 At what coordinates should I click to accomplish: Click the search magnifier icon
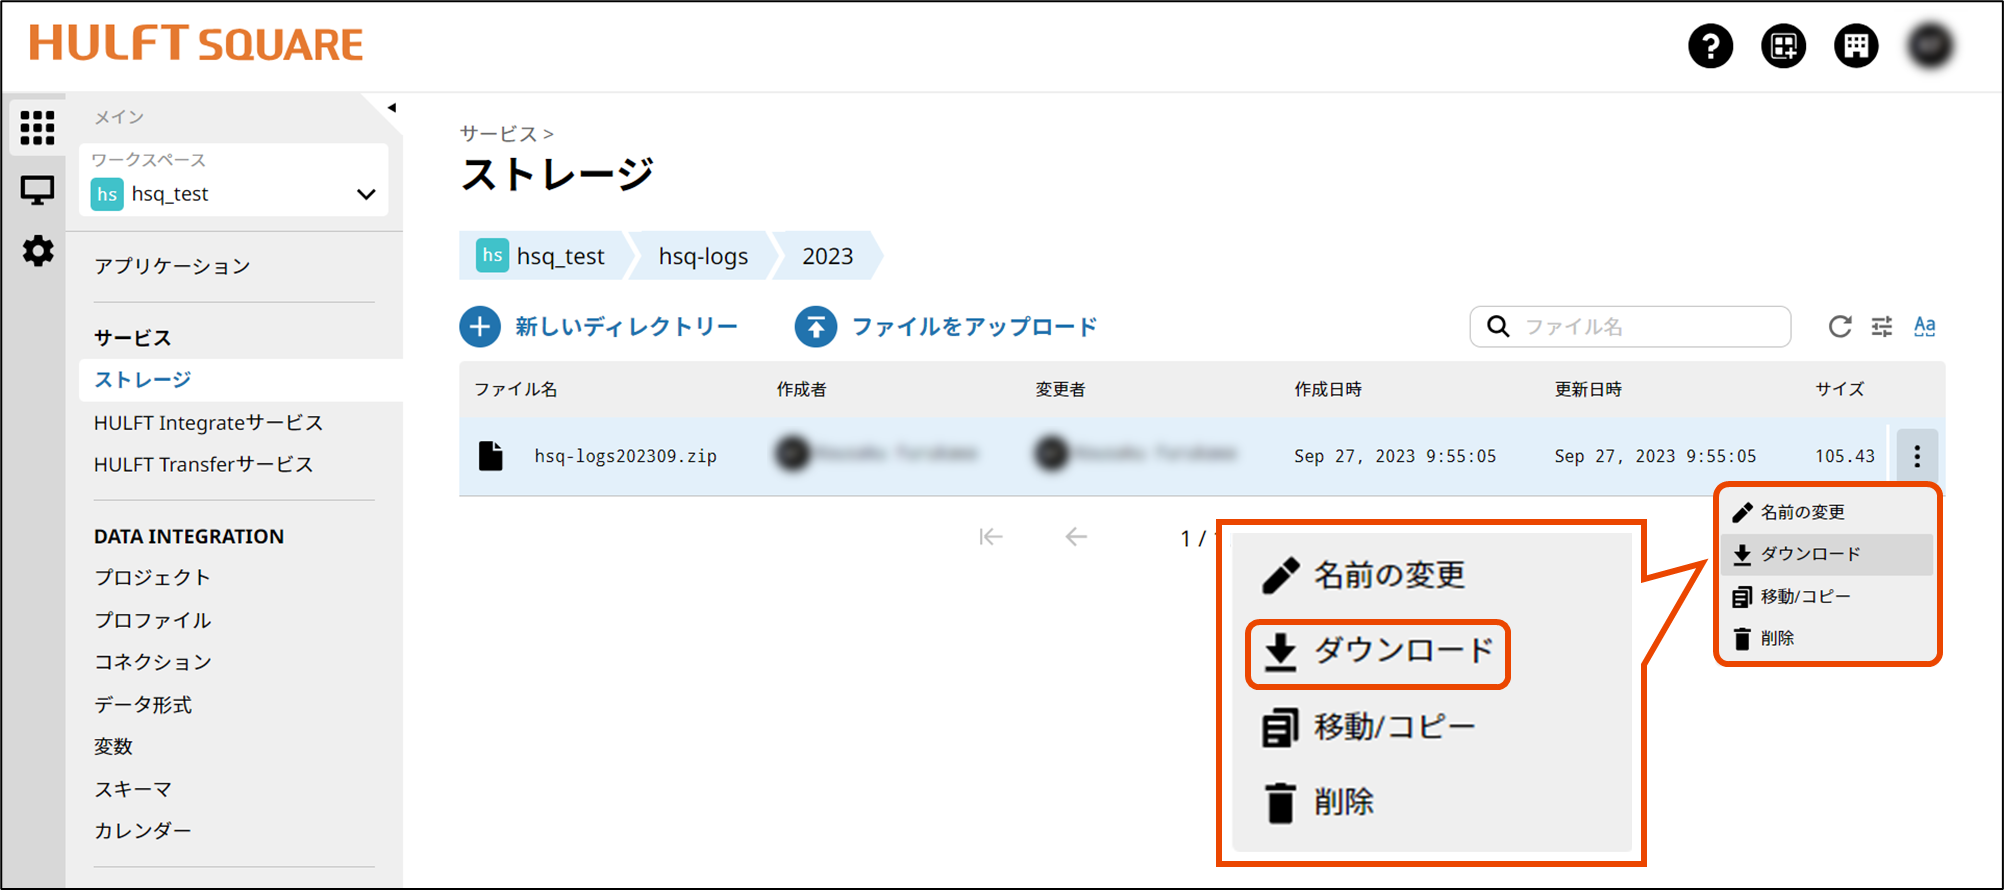[x=1498, y=327]
